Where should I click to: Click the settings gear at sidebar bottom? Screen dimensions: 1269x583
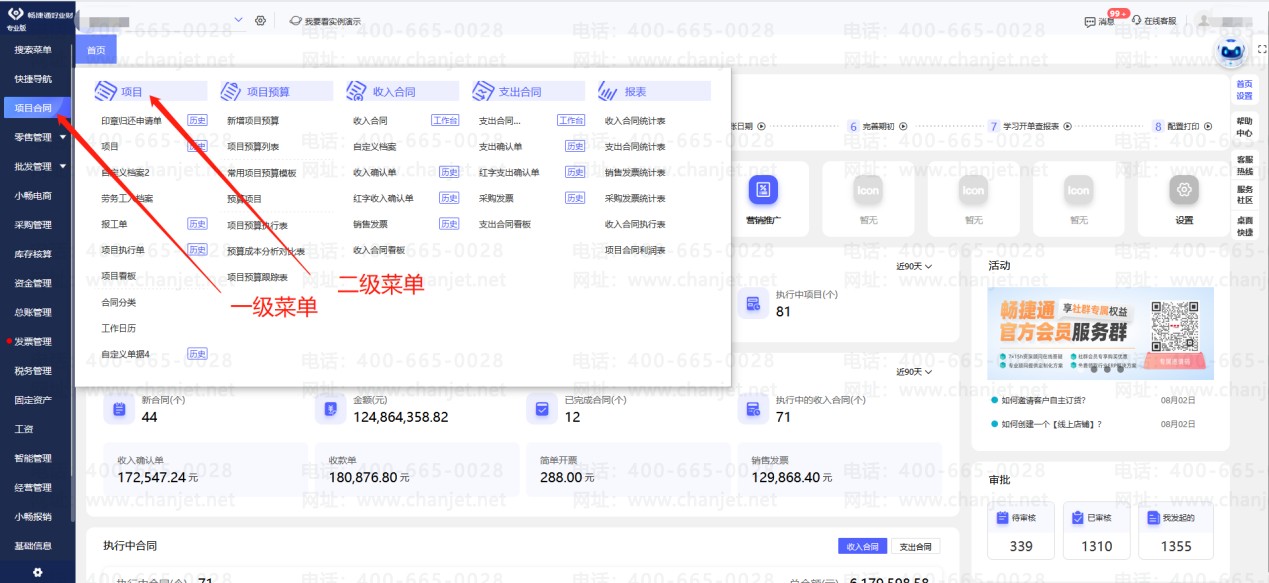pyautogui.click(x=37, y=572)
